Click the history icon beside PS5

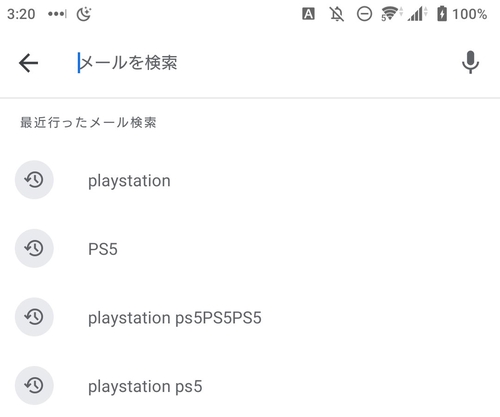34,248
